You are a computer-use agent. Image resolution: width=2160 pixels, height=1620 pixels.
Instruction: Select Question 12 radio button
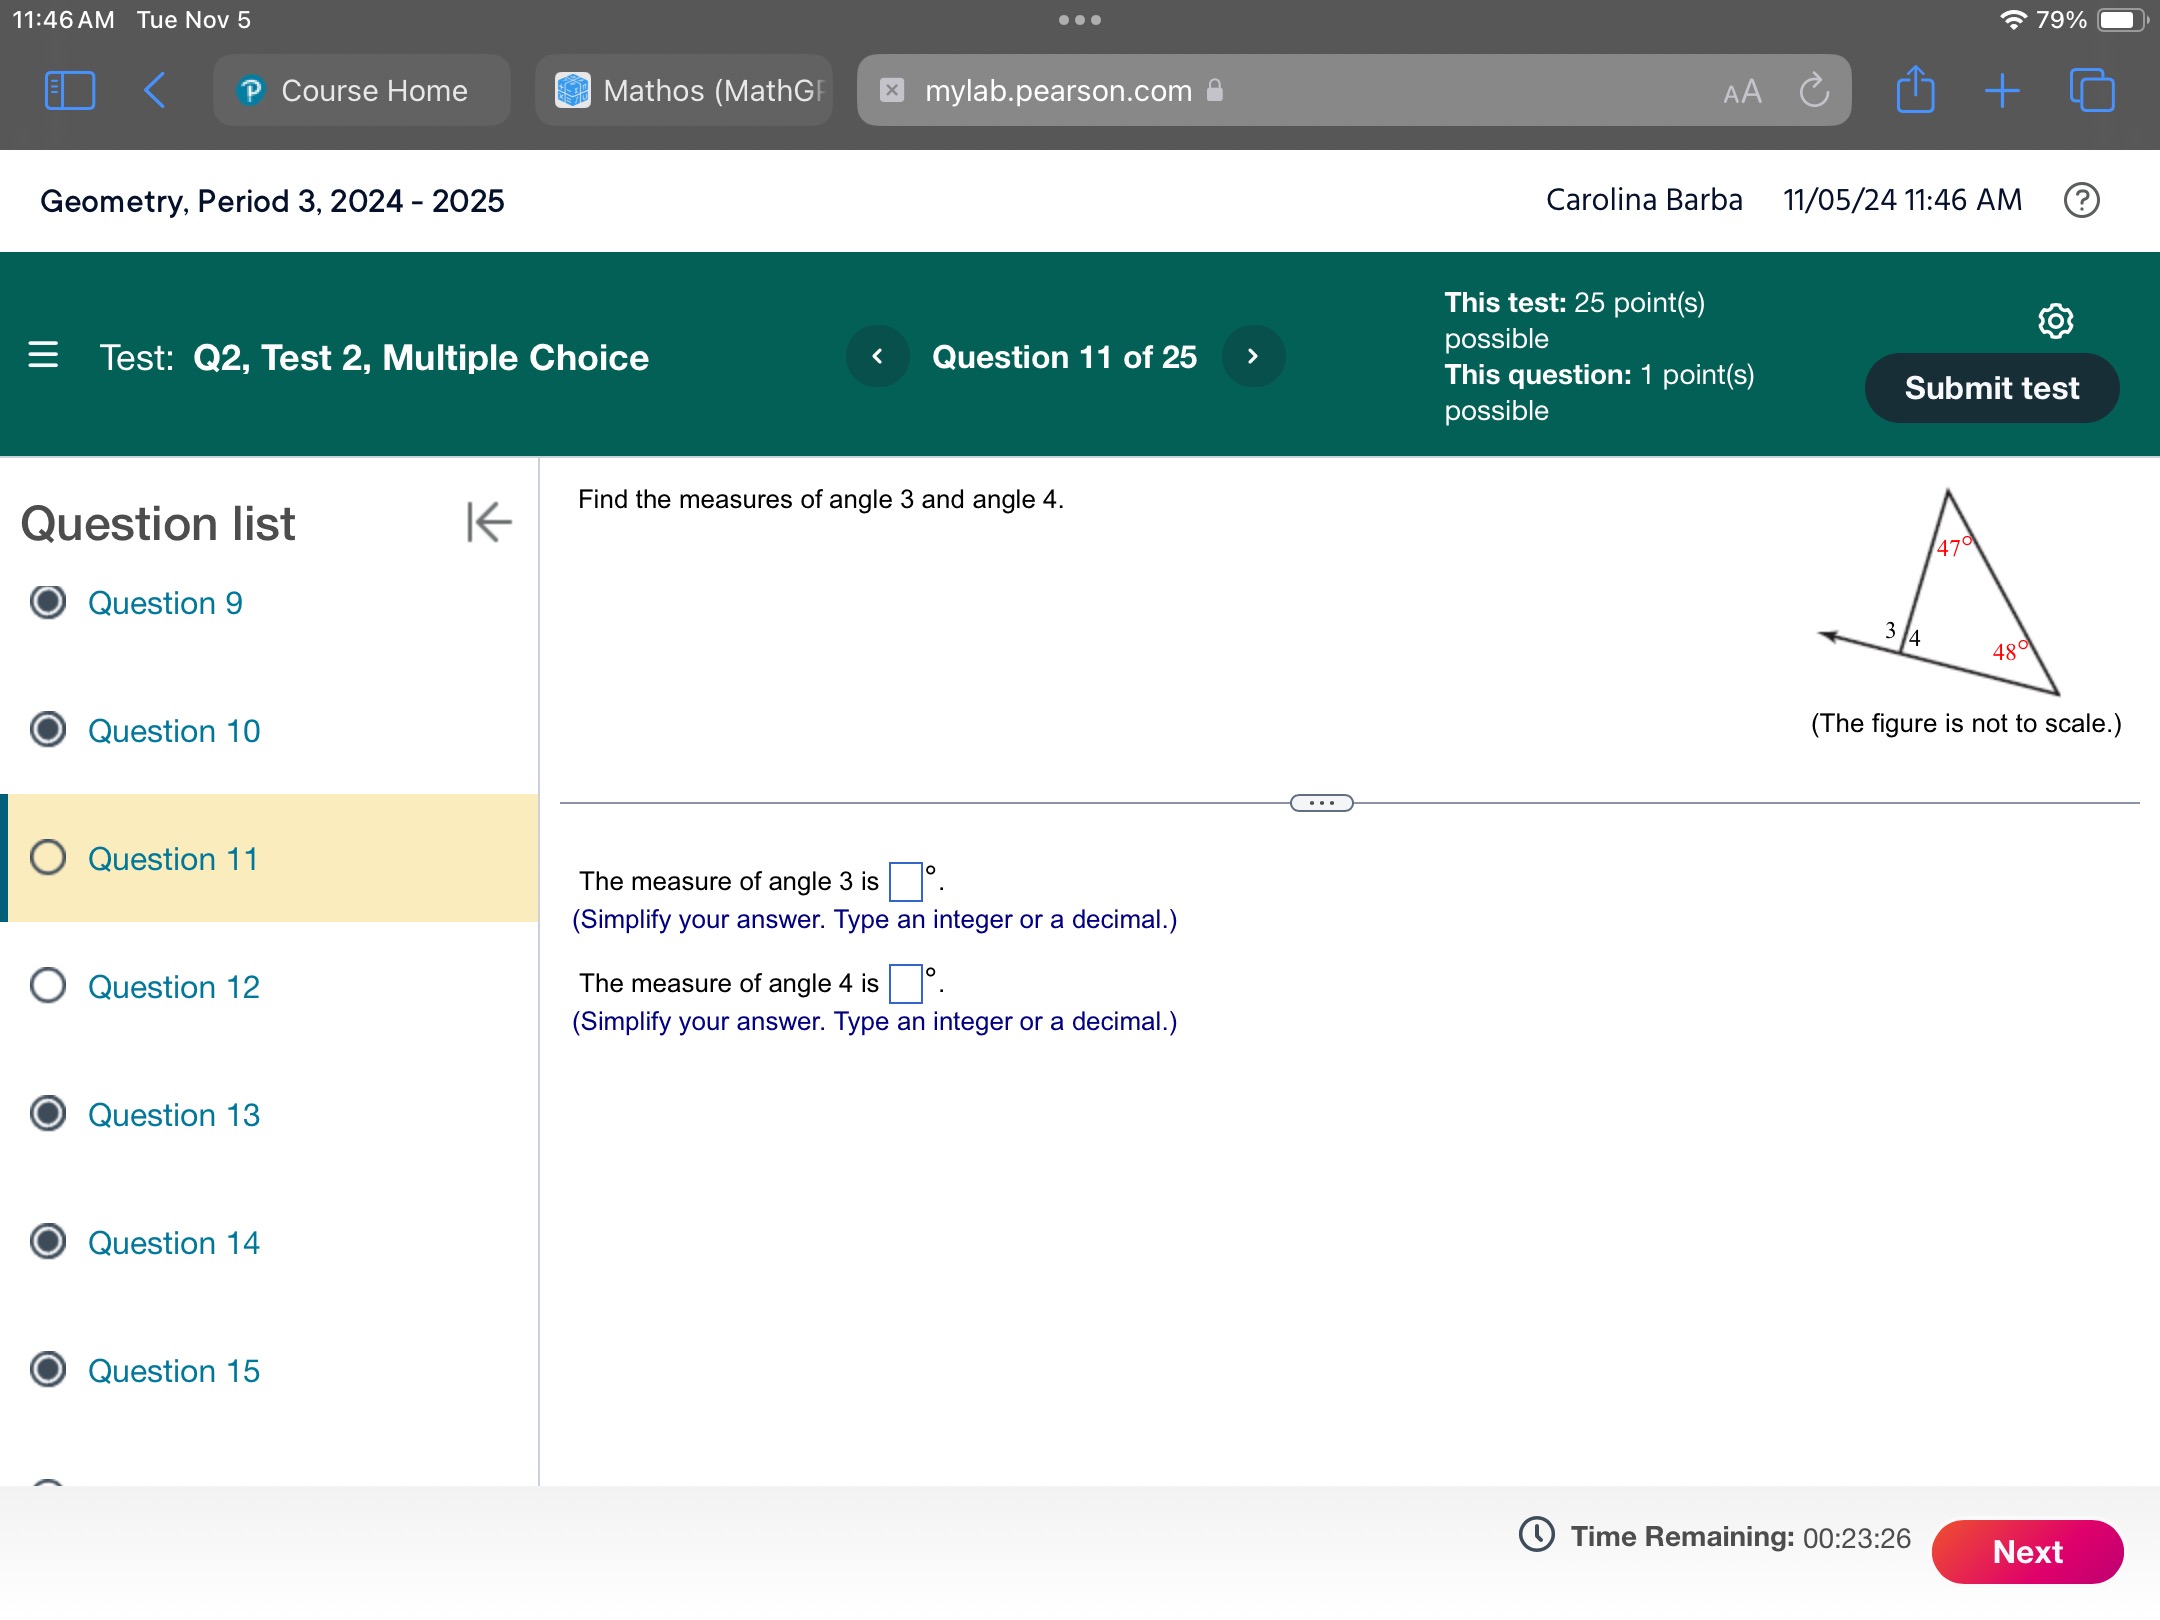tap(48, 987)
